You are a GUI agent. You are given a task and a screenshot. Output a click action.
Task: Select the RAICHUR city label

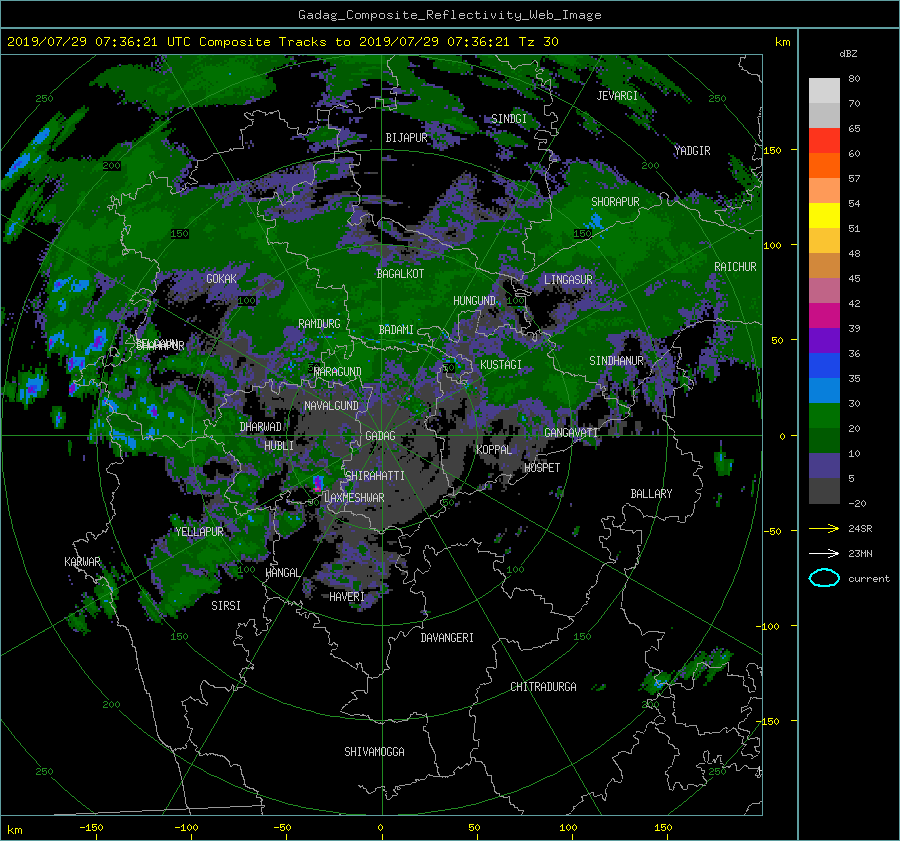tap(735, 267)
